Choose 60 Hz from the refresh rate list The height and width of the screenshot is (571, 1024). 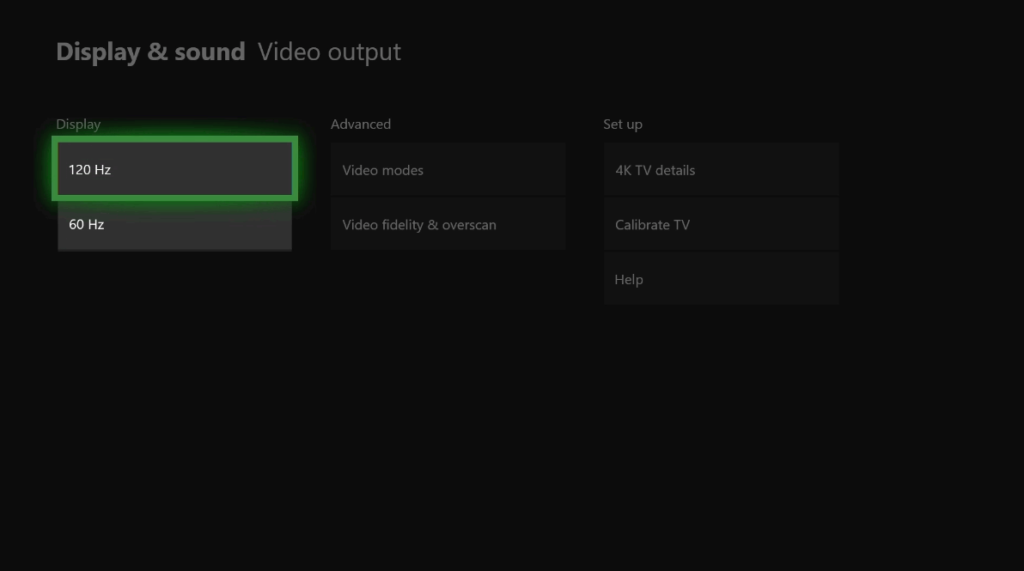pyautogui.click(x=174, y=225)
